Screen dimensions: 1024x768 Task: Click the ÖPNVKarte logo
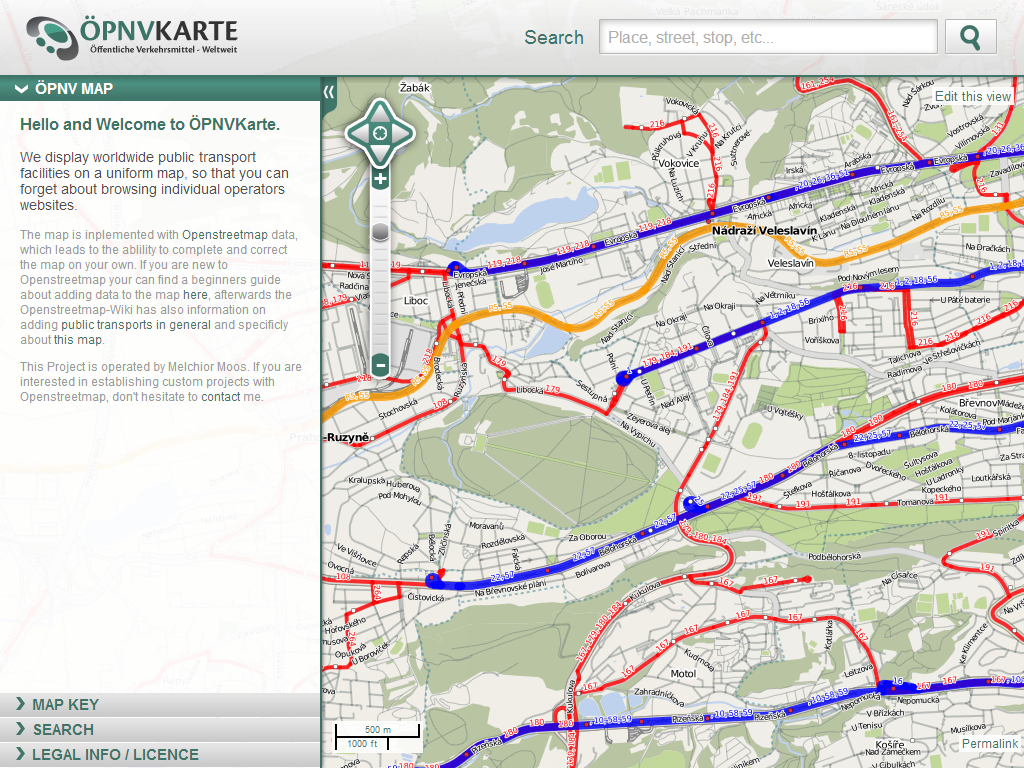(x=132, y=37)
